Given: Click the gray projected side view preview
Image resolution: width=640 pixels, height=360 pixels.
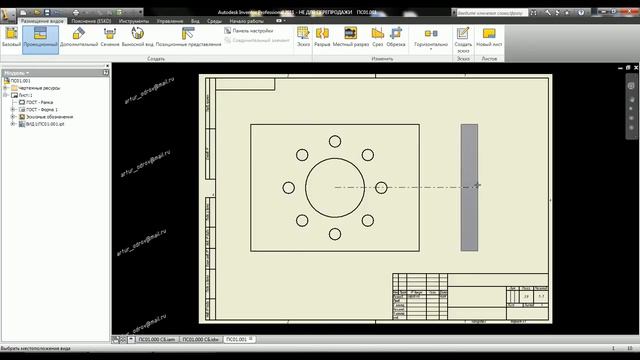Looking at the screenshot, I should pyautogui.click(x=469, y=187).
